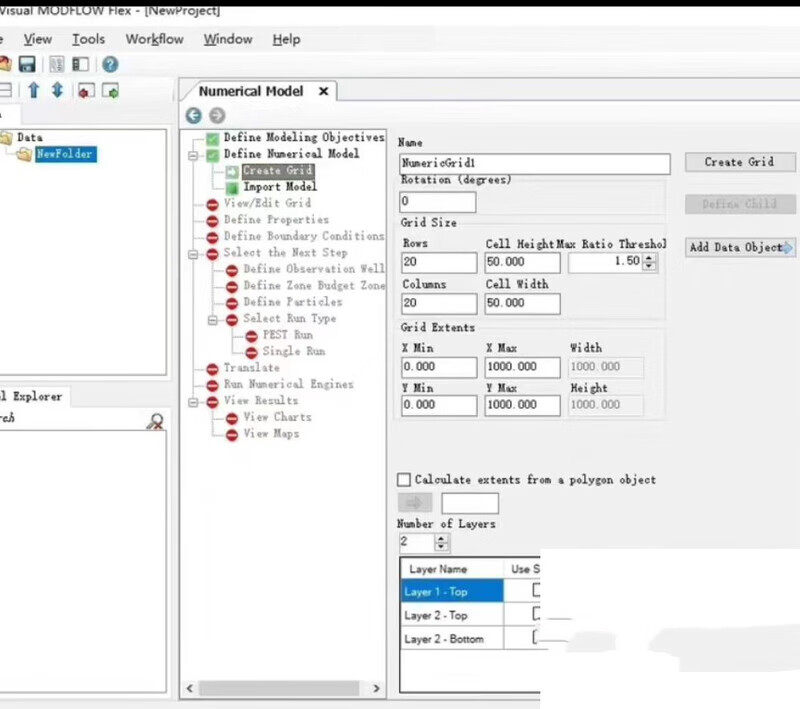Click into the Rows input field
The image size is (800, 709).
[x=439, y=262]
